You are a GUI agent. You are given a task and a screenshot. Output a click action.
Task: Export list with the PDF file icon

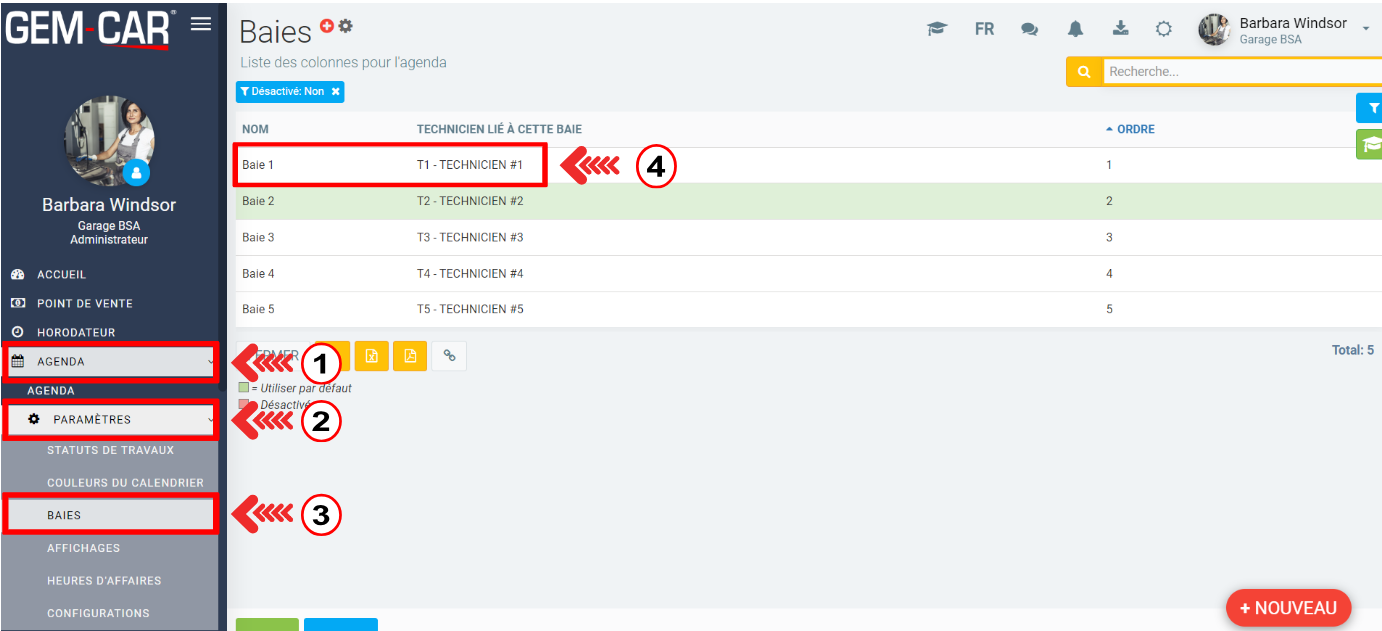(410, 356)
